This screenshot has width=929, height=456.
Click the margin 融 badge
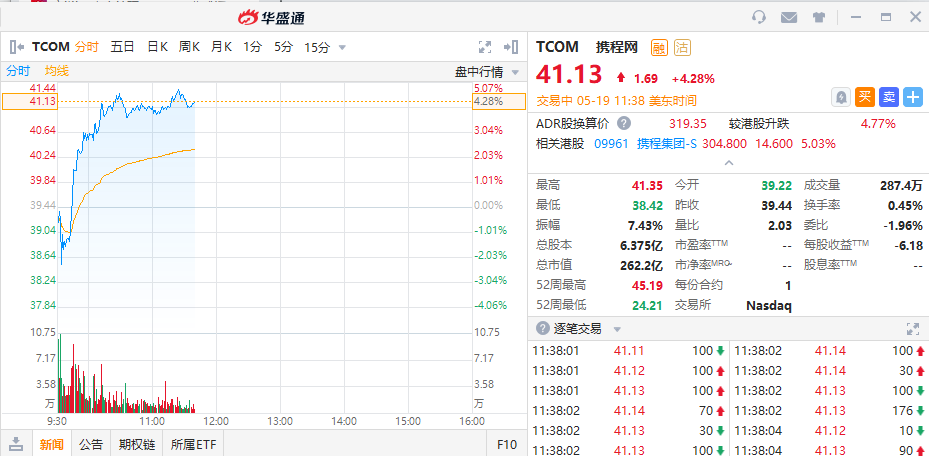(659, 47)
